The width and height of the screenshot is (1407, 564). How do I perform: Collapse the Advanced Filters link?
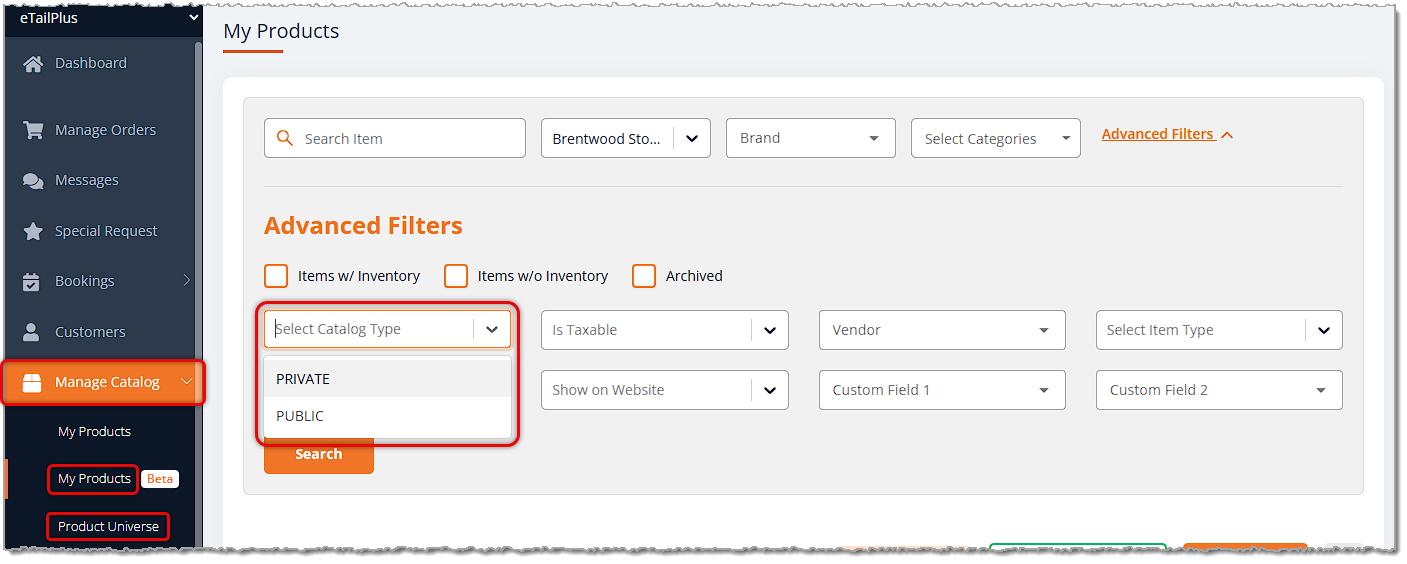1167,134
